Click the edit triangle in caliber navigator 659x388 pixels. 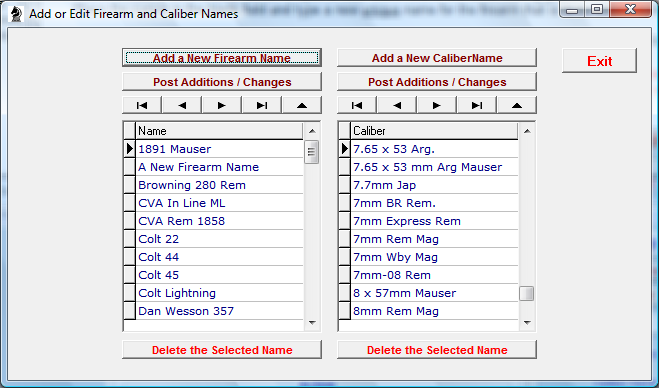point(517,105)
